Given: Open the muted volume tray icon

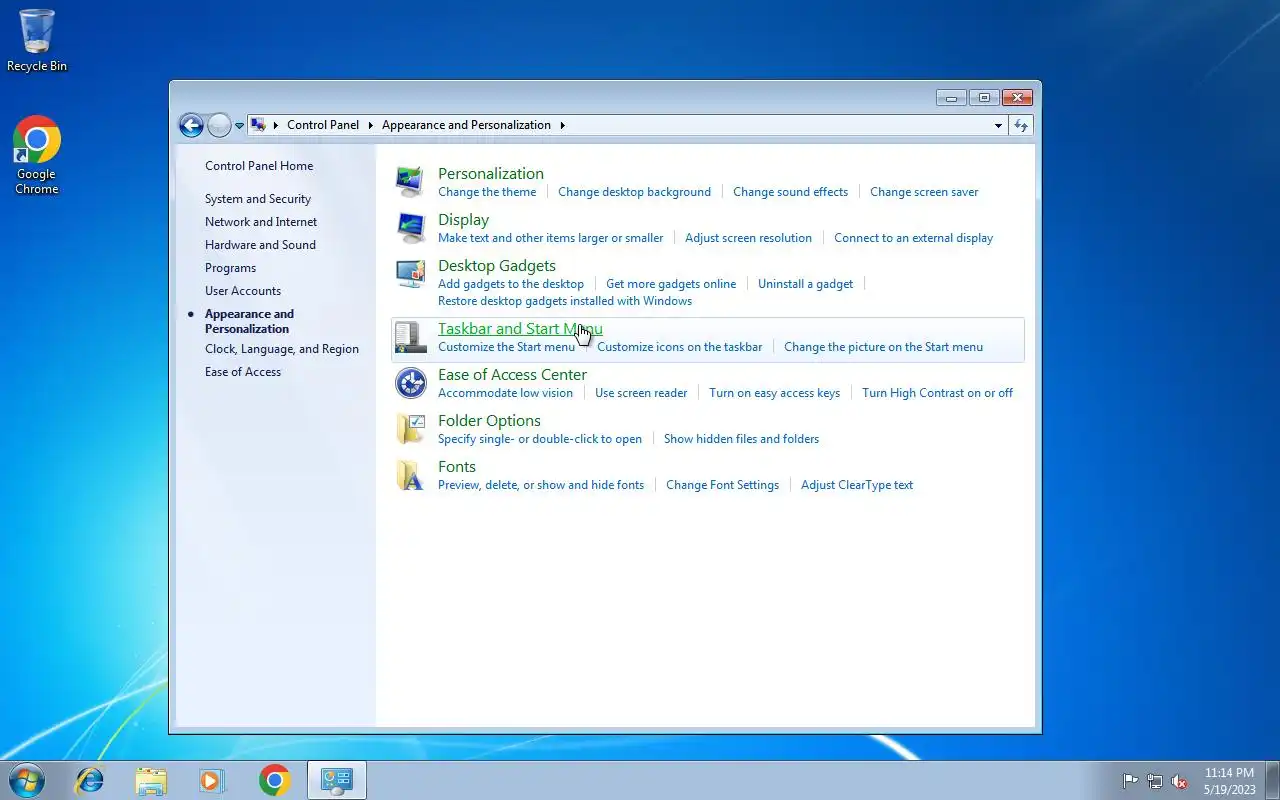Looking at the screenshot, I should coord(1179,781).
